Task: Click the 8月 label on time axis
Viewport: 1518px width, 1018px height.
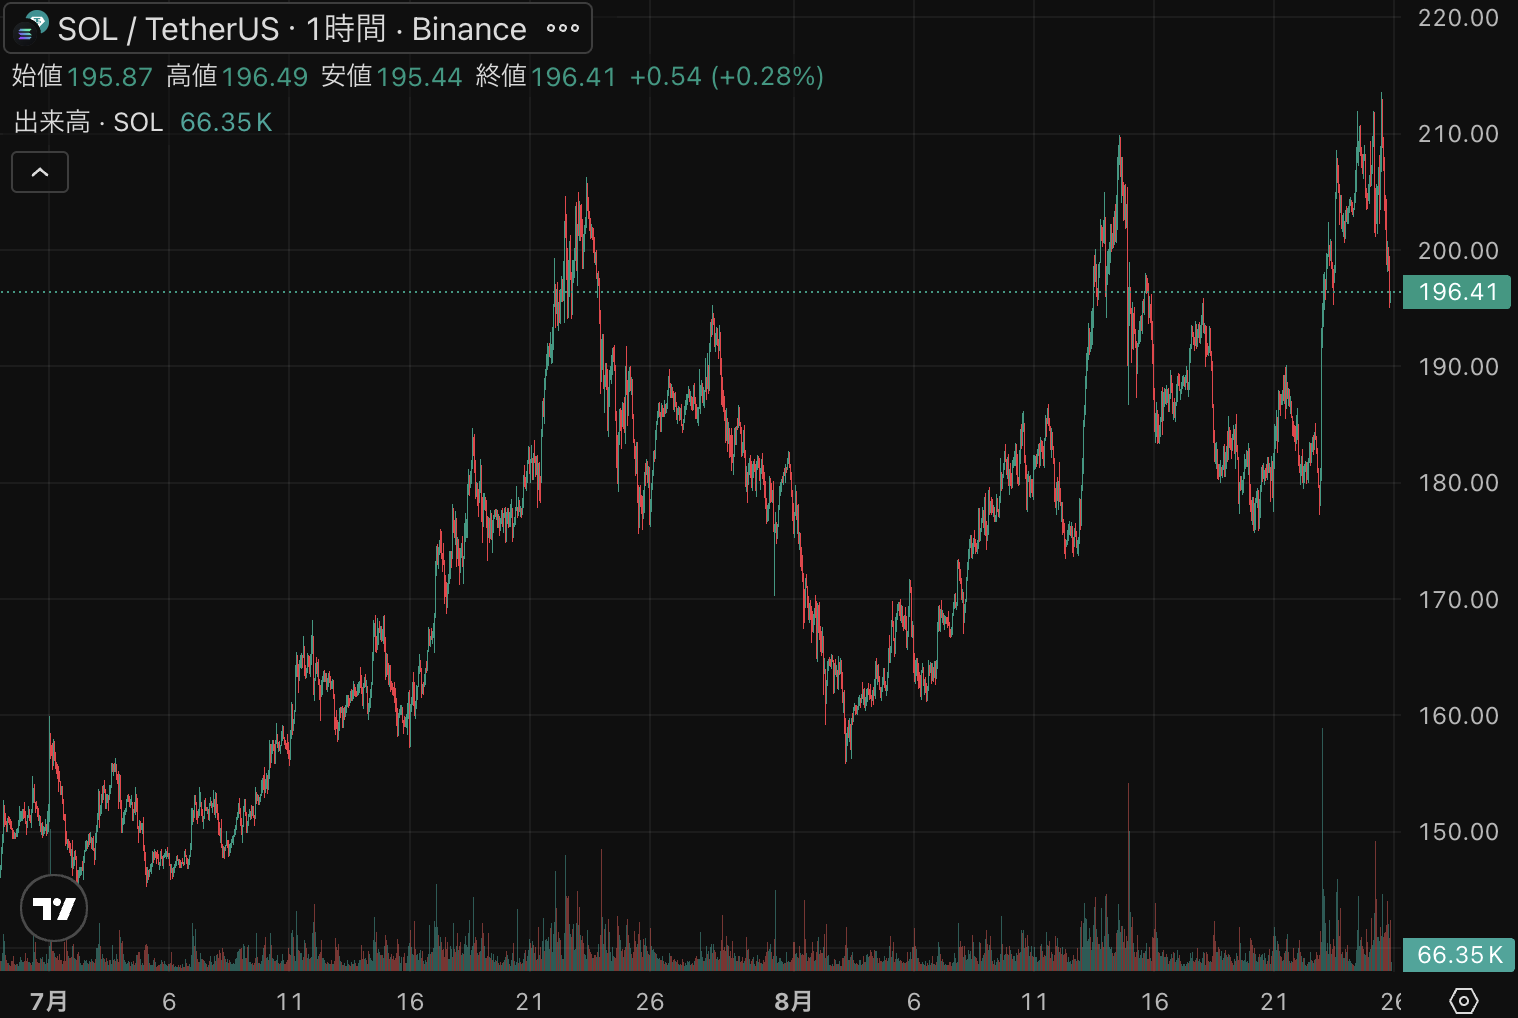Action: 793,1001
